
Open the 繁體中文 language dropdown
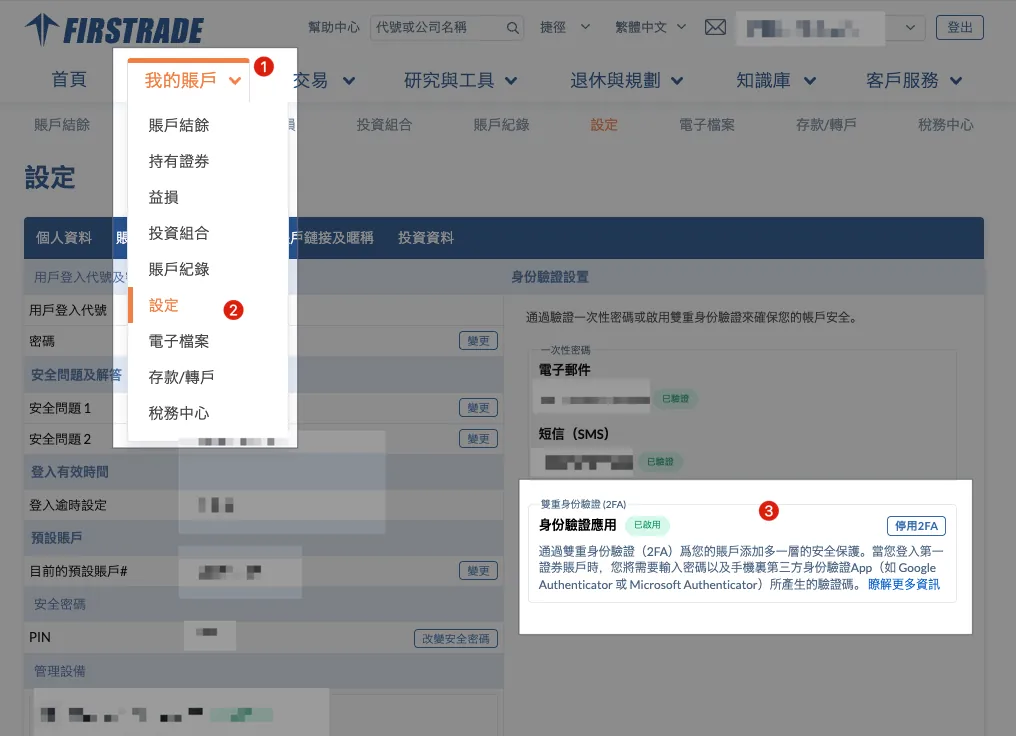[x=649, y=28]
